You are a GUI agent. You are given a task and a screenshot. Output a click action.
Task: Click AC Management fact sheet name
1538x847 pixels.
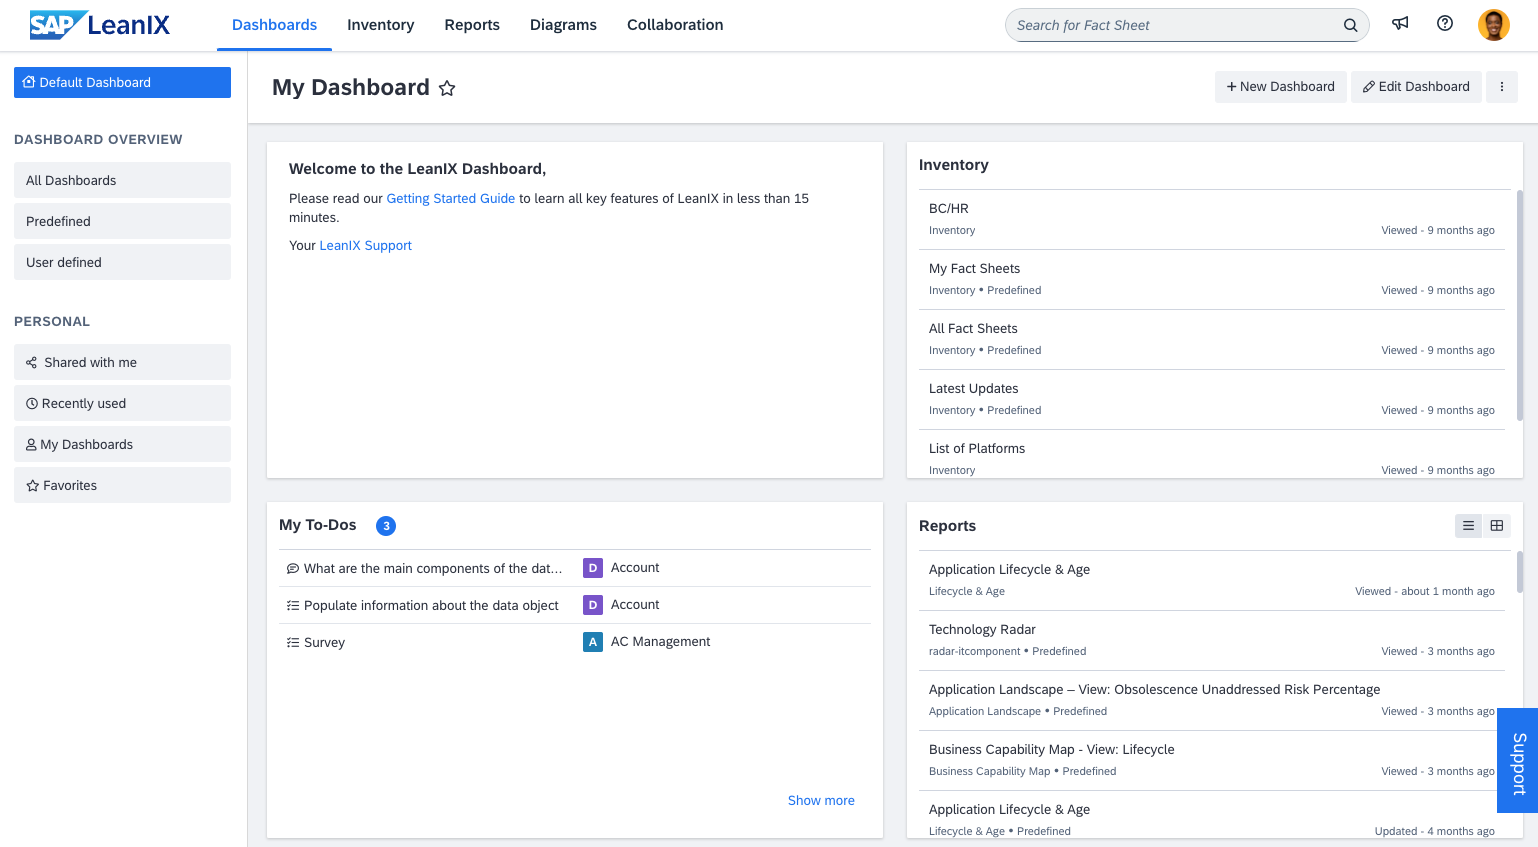[660, 642]
